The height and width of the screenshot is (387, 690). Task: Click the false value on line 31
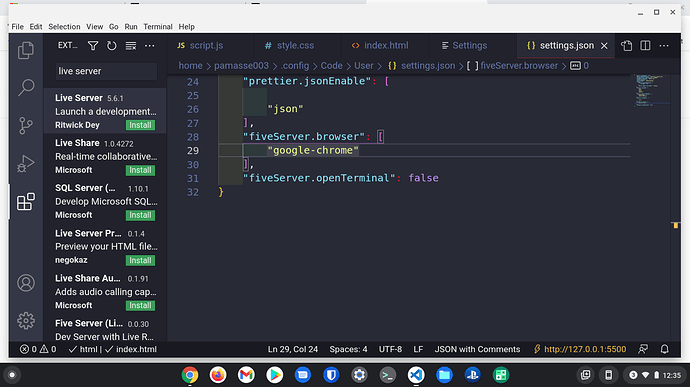coord(423,178)
